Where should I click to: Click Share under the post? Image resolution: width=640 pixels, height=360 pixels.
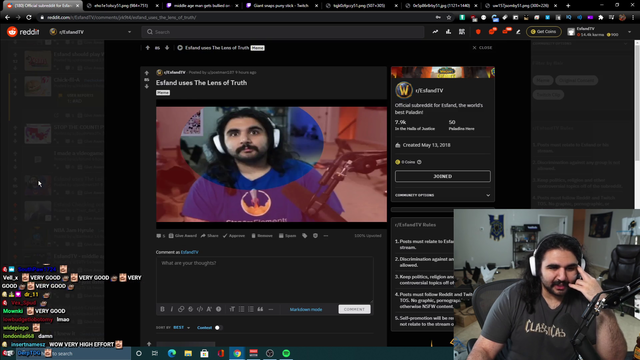point(210,236)
